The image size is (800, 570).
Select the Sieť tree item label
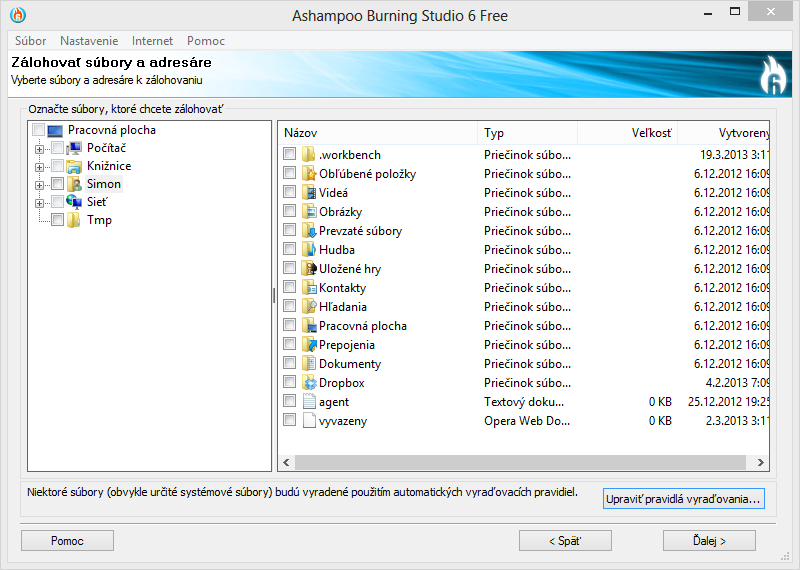pyautogui.click(x=97, y=202)
